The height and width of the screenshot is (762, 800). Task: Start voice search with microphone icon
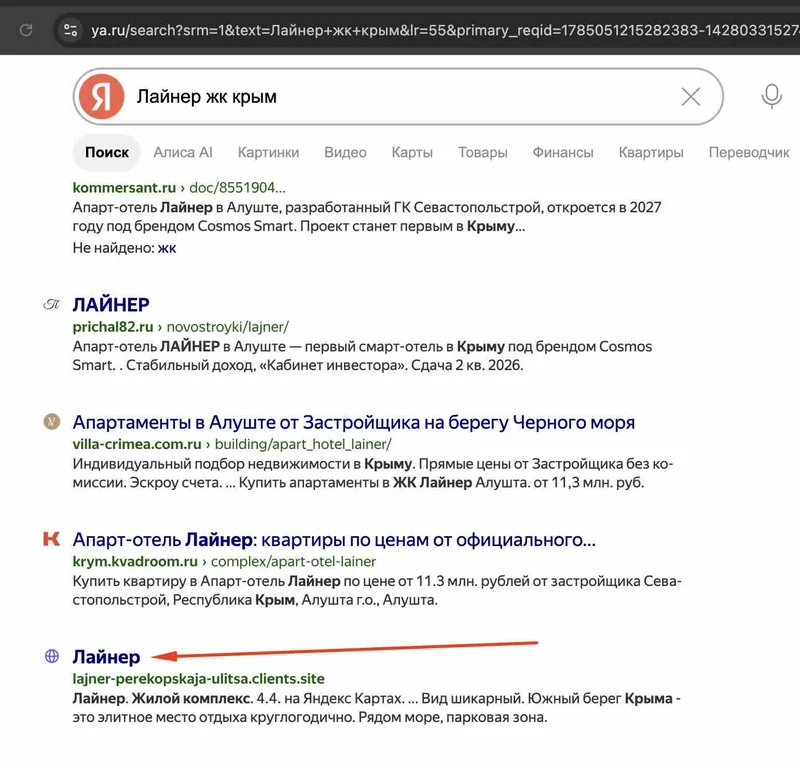pos(771,96)
